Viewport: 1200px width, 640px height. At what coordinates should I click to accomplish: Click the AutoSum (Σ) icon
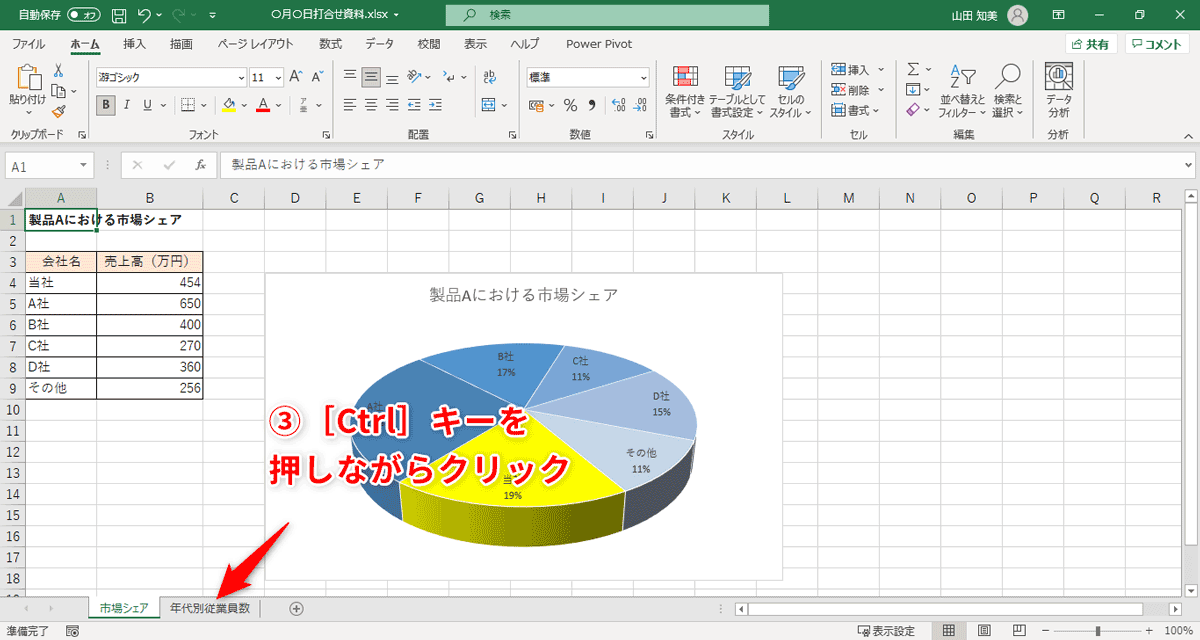913,68
